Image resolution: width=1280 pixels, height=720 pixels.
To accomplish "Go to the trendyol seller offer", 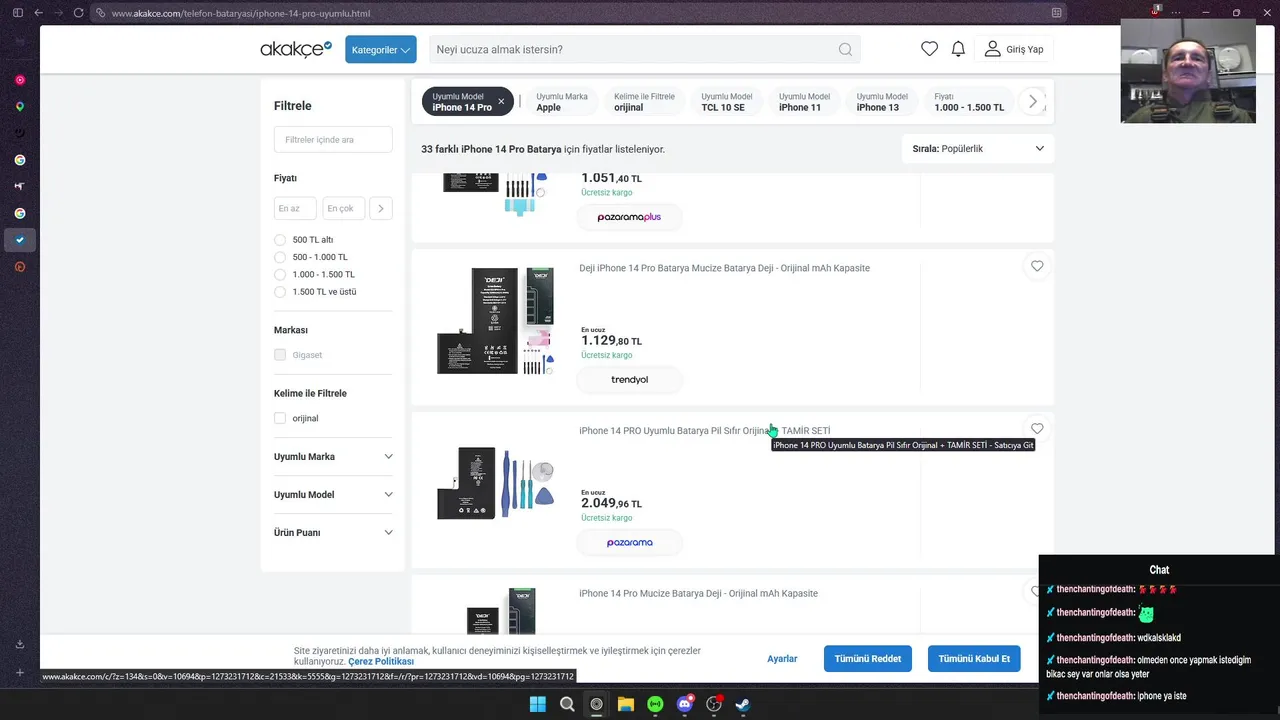I will (630, 380).
